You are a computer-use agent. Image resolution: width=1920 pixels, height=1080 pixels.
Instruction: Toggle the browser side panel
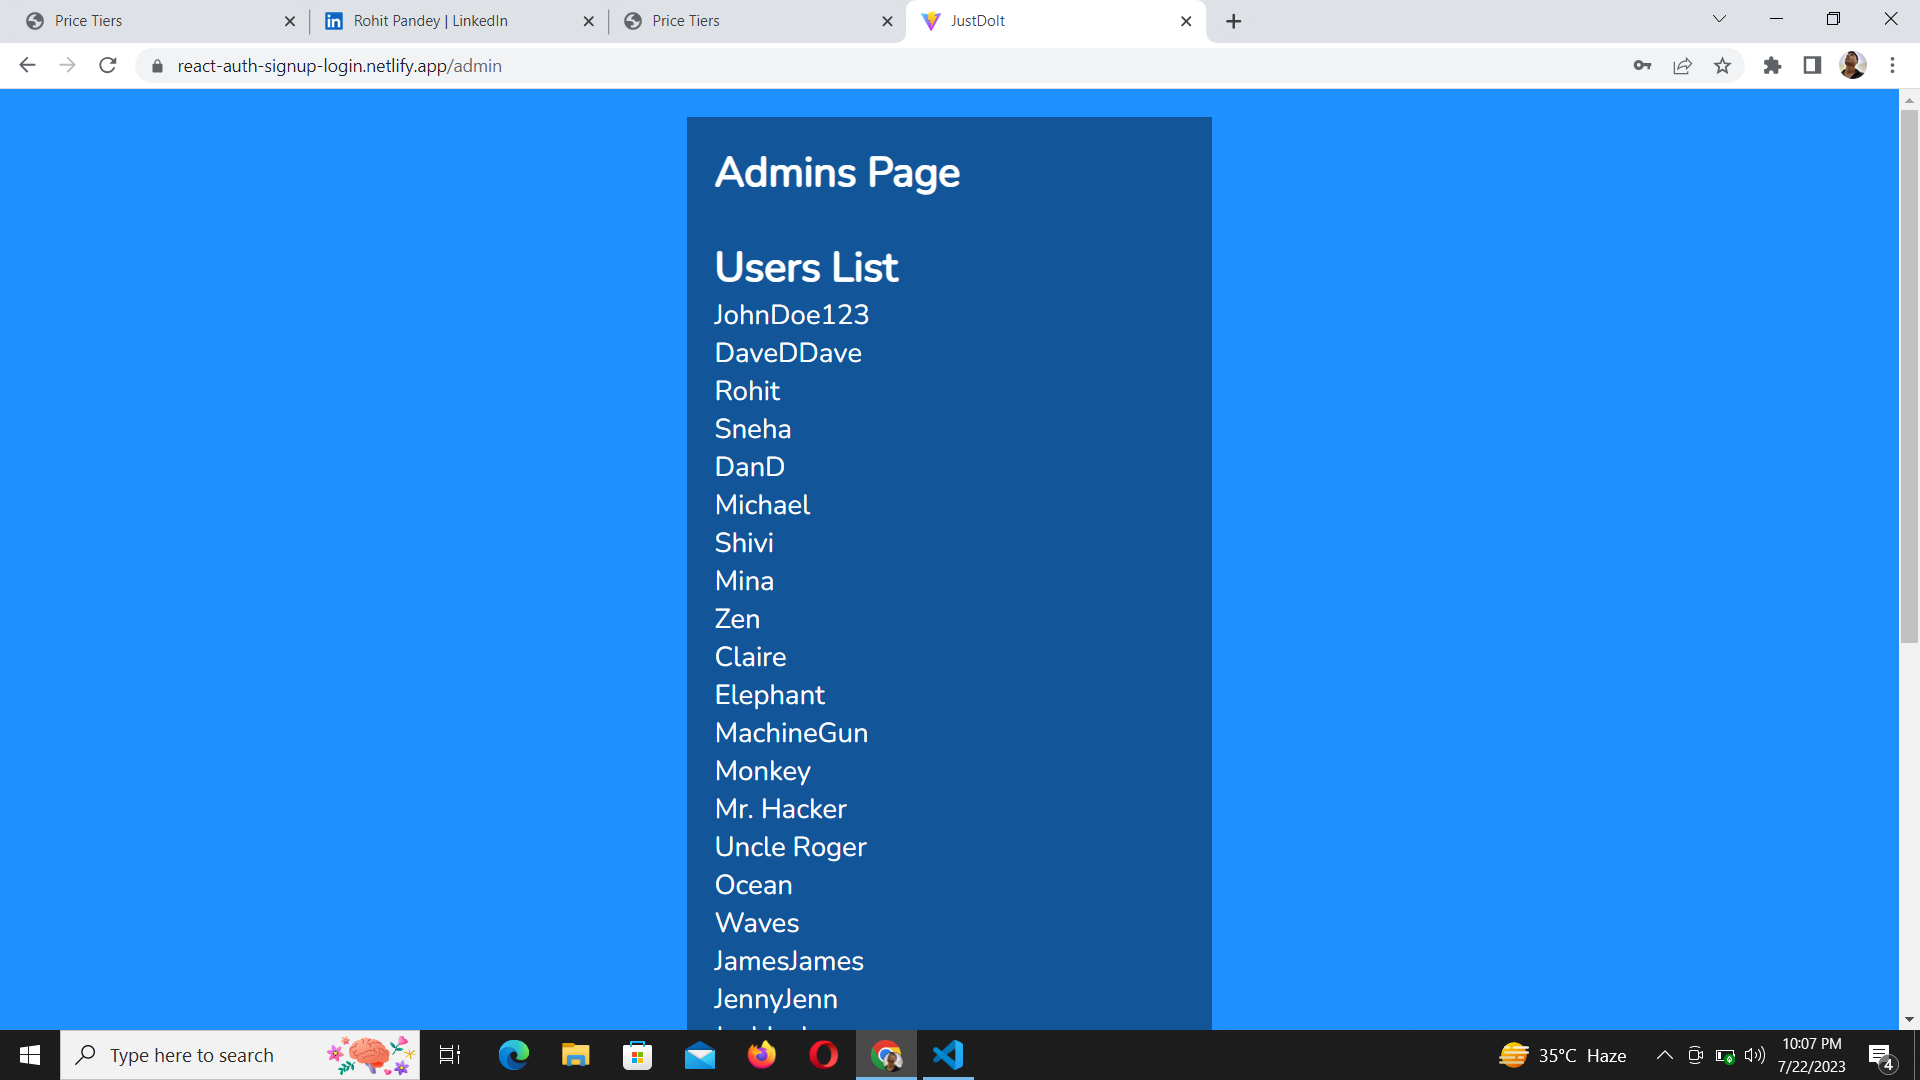point(1812,66)
